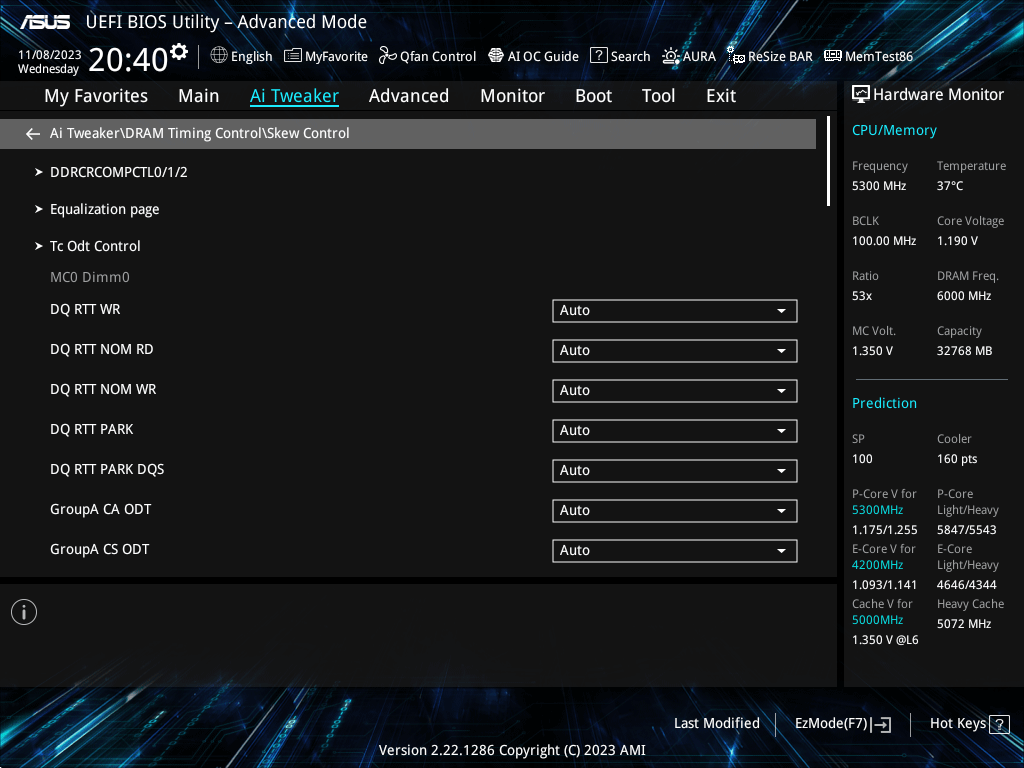This screenshot has height=768, width=1024.
Task: Open the GroupA CA ODT dropdown
Action: (675, 511)
